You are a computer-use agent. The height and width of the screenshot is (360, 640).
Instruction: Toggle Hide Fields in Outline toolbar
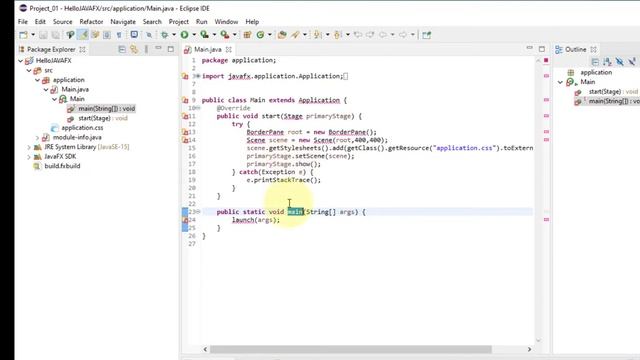(620, 62)
